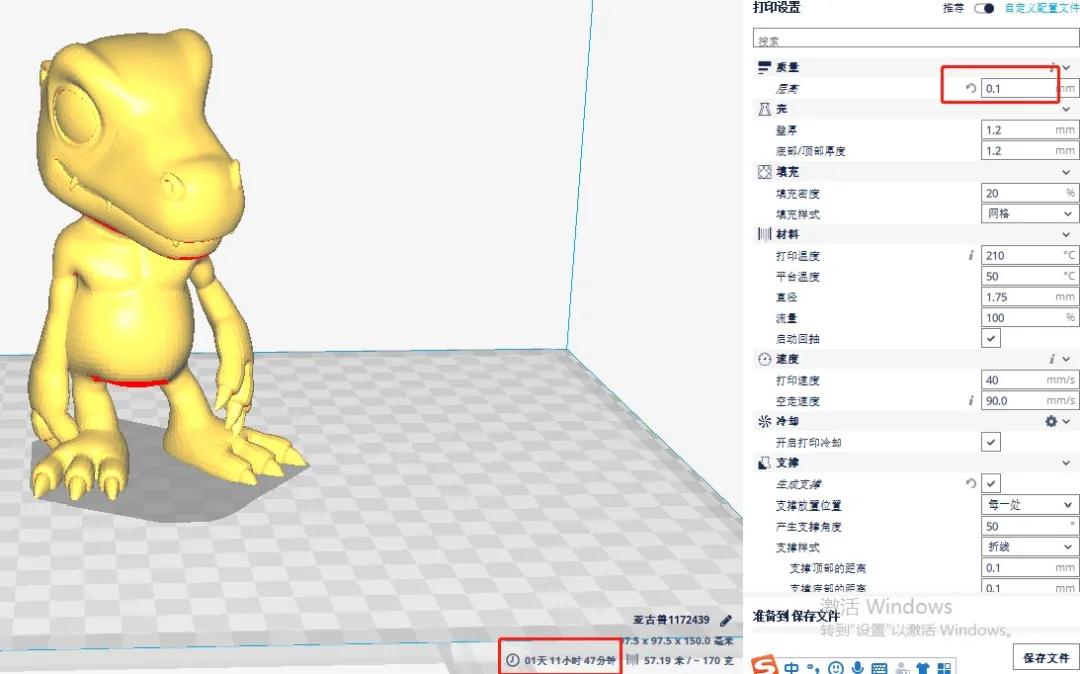Viewport: 1080px width, 674px height.
Task: Toggle the 推荐/custom print settings switch
Action: coord(984,8)
